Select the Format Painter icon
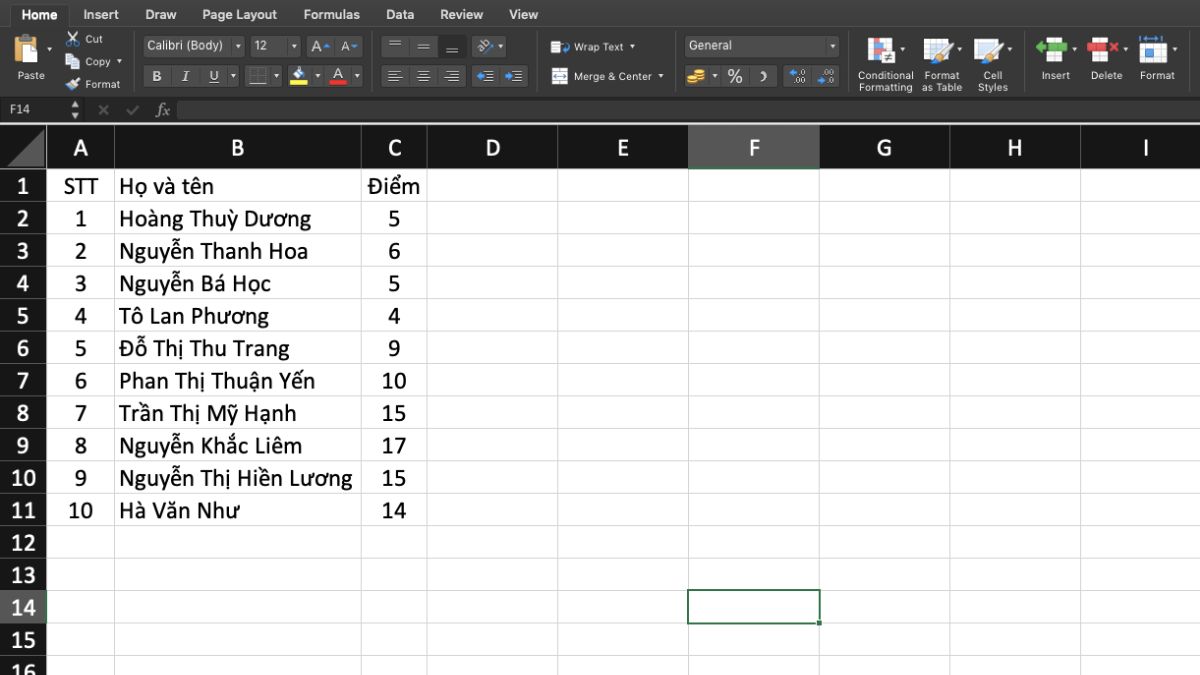Image resolution: width=1200 pixels, height=675 pixels. coord(95,84)
